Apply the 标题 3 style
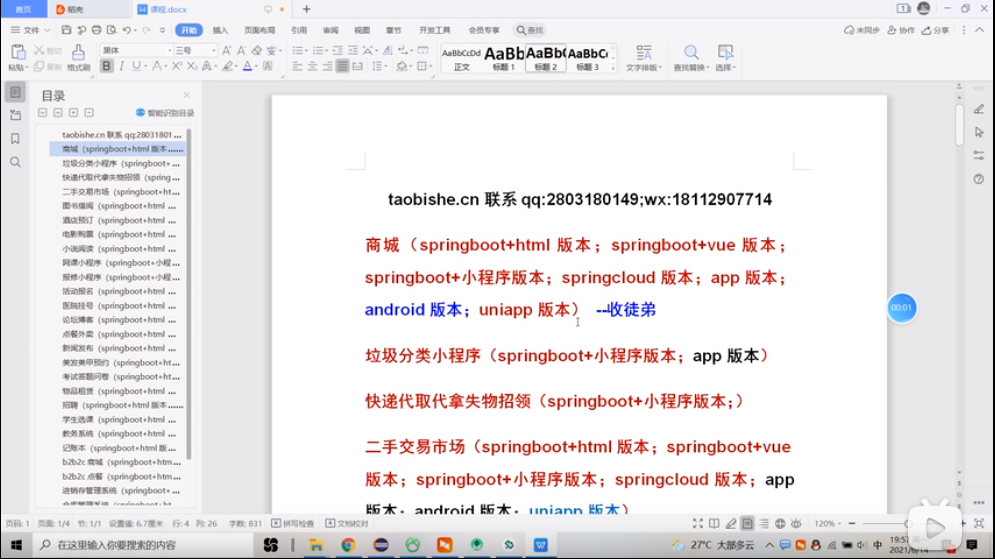 (588, 58)
